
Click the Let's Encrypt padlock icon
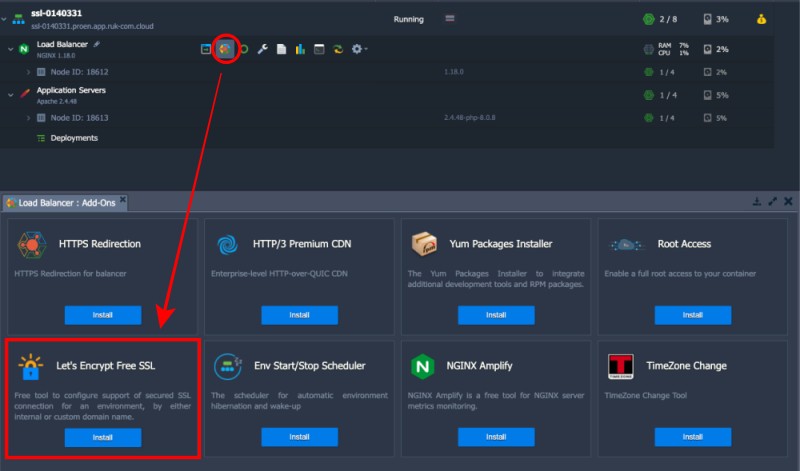pos(31,366)
